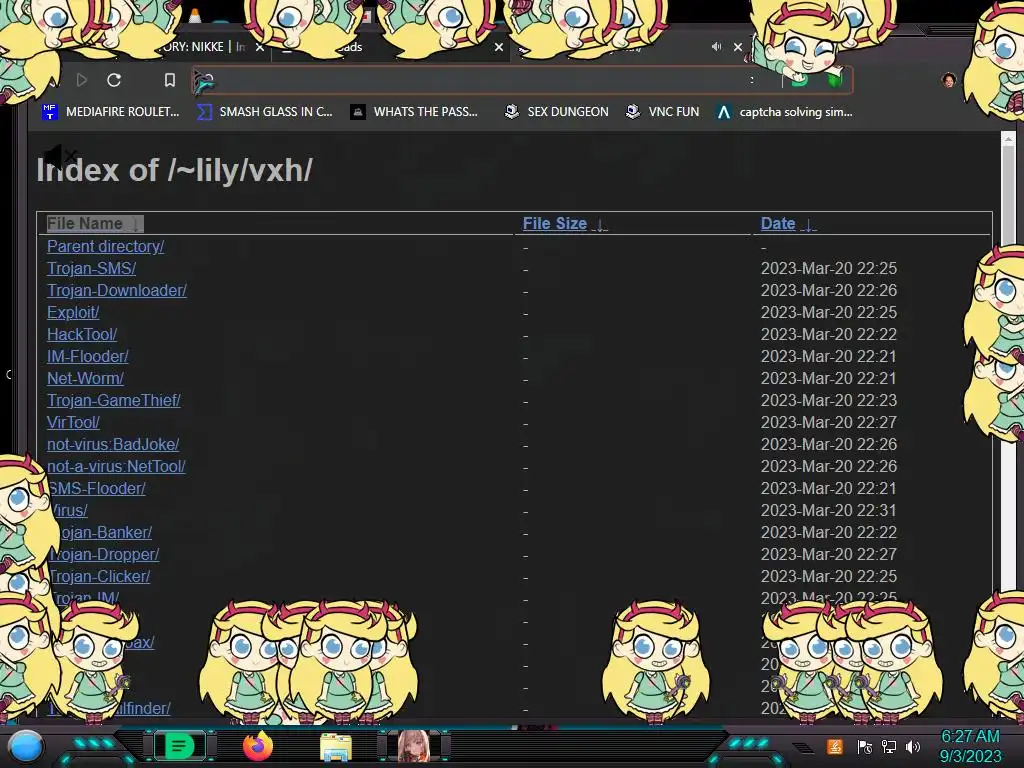
Task: Switch to the NIKKE tab
Action: [x=202, y=46]
